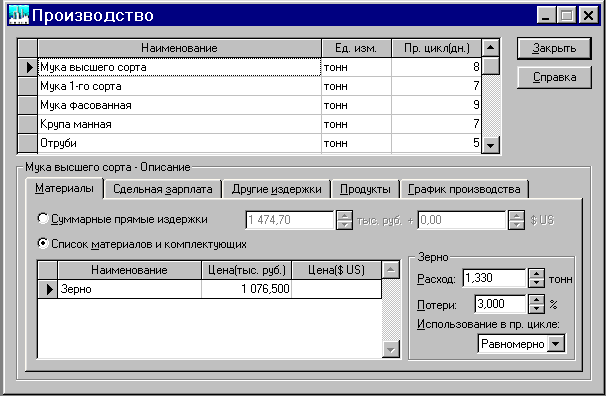Viewport: 606px width, 396px height.
Task: Click the Пр. цикл(дн.) column header
Action: (436, 48)
